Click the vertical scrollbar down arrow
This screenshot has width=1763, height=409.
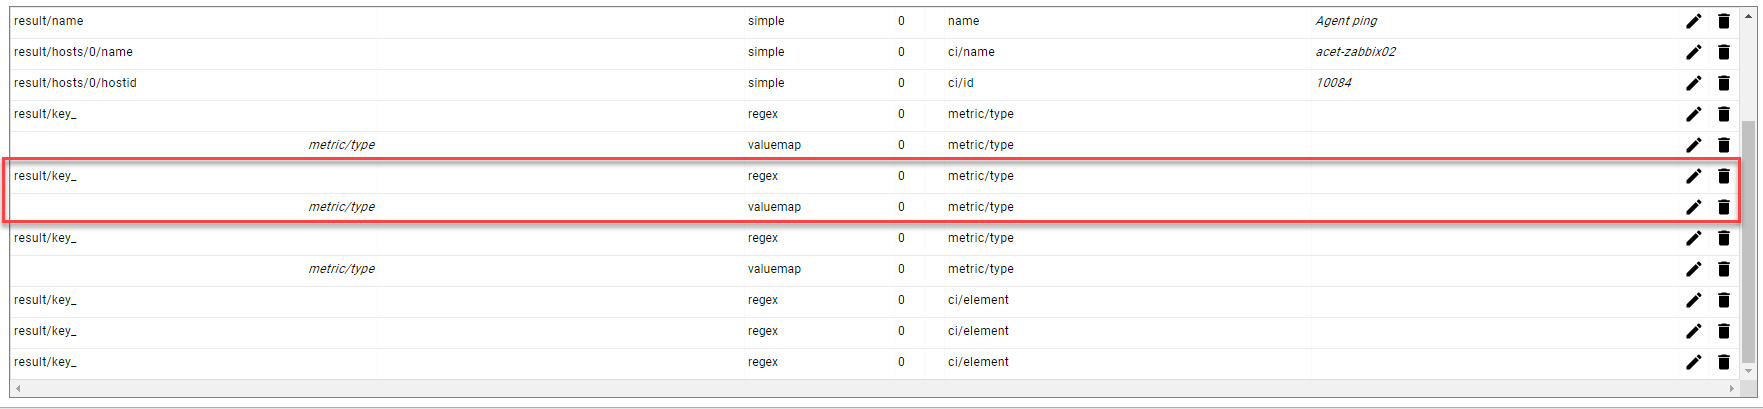point(1748,371)
